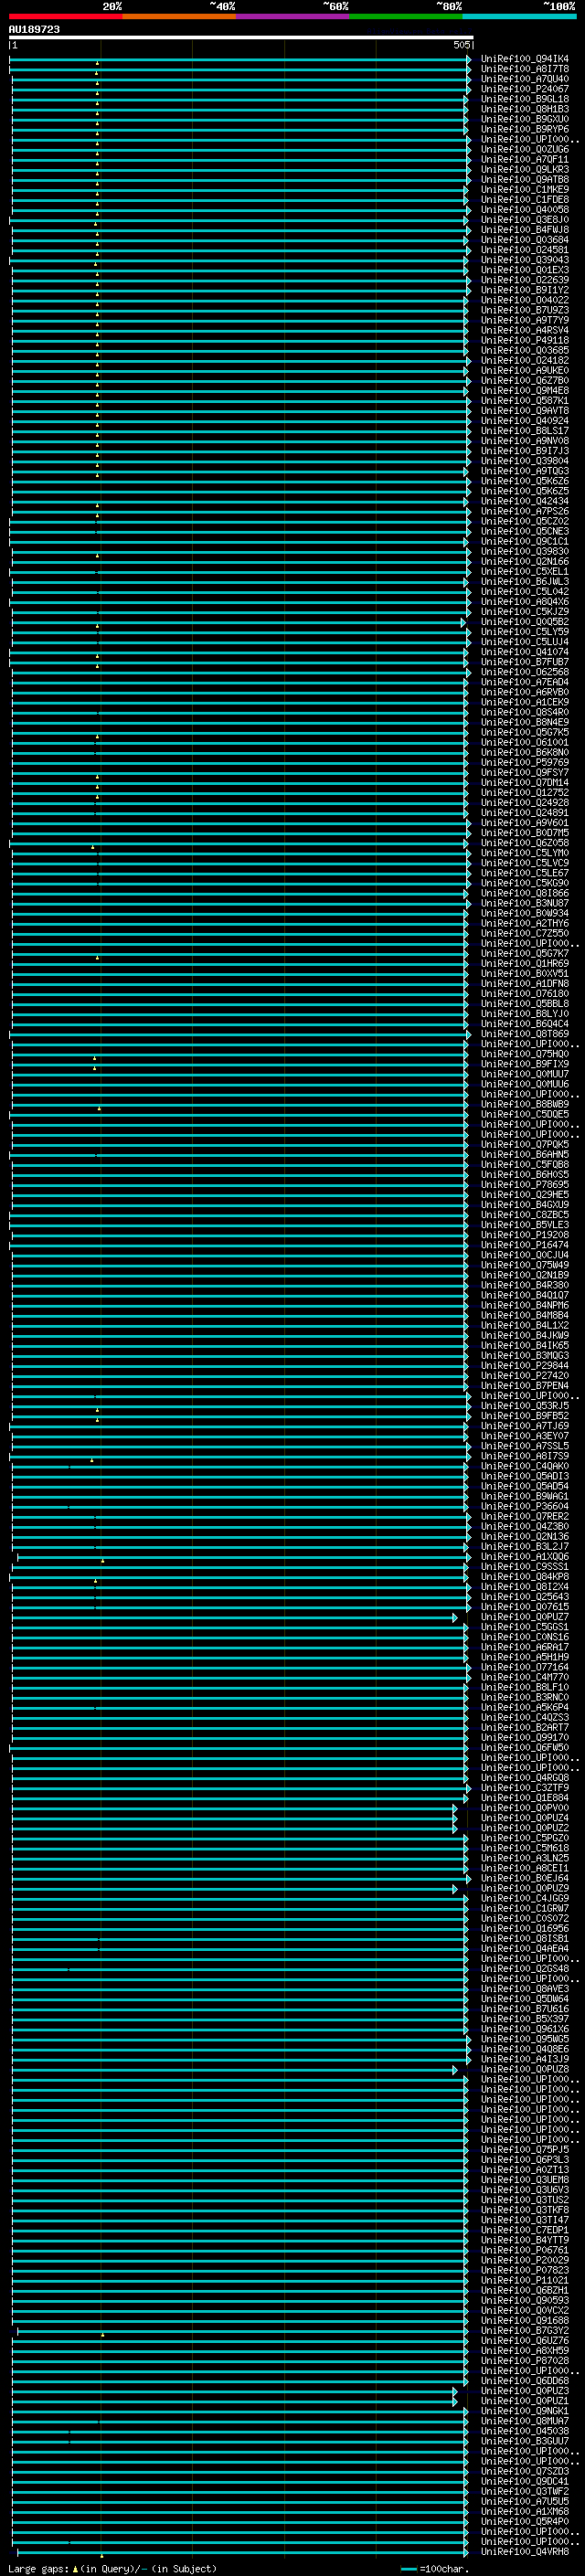Select label UniRef100_Q41074
This screenshot has width=585, height=2576.
(x=524, y=652)
